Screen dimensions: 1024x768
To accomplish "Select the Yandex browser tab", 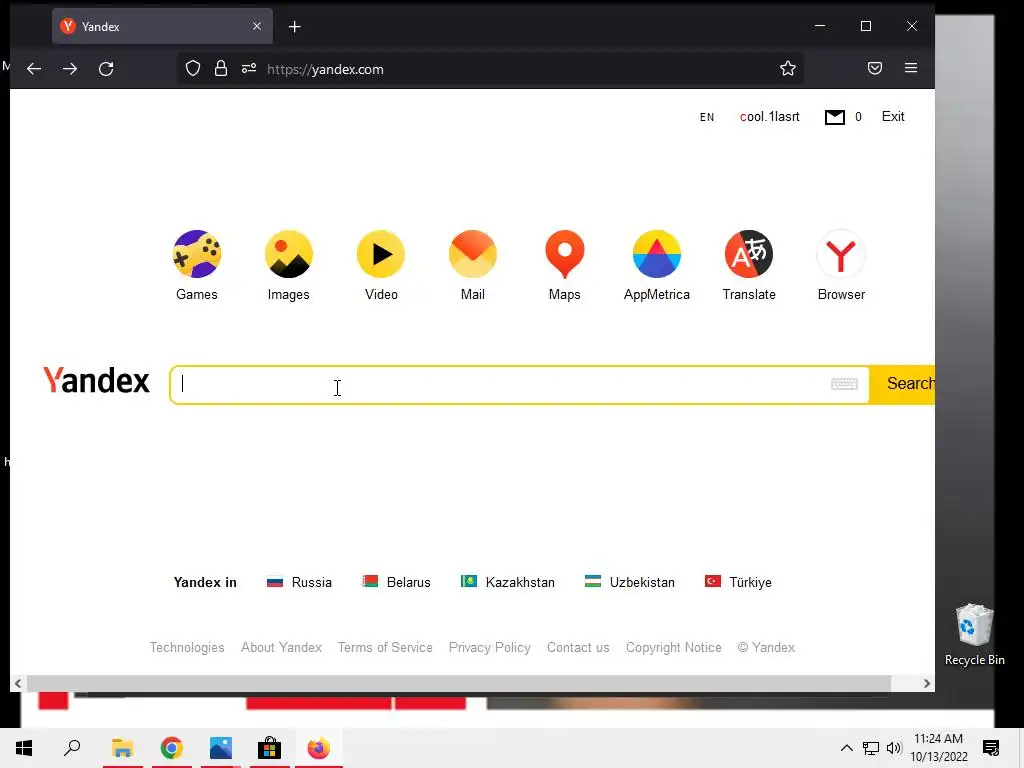I will (x=162, y=26).
